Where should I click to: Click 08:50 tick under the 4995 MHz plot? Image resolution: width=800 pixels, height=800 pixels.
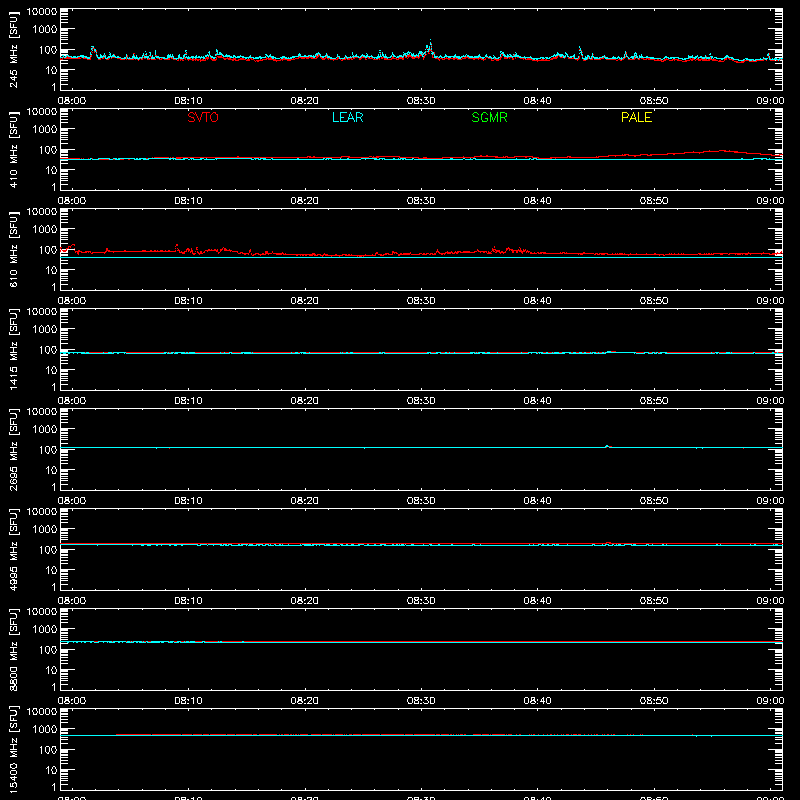coord(654,601)
